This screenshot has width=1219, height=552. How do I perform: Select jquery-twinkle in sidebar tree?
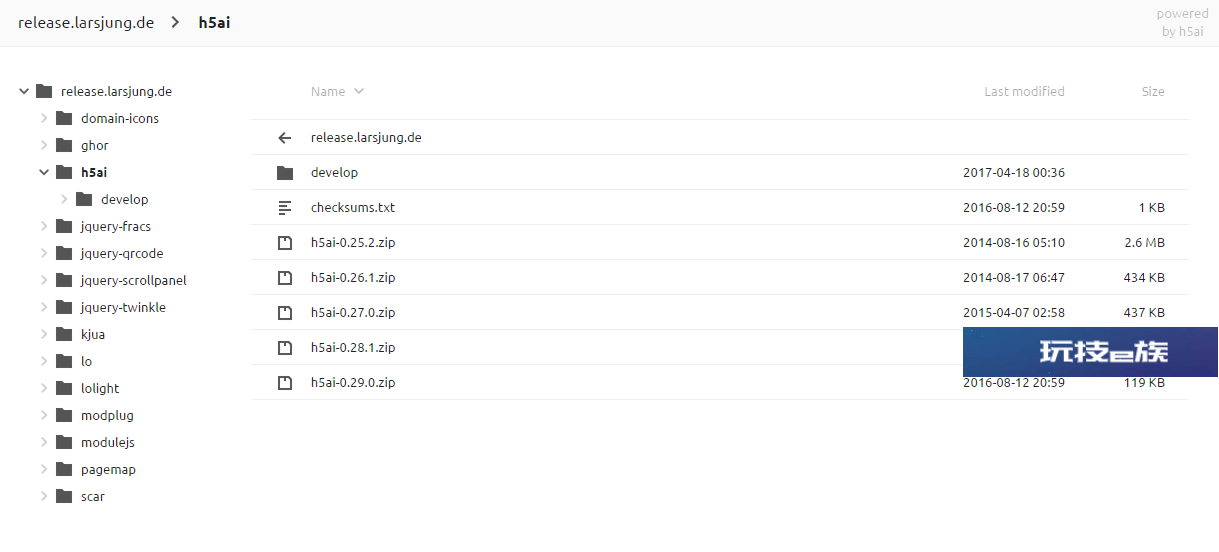[x=123, y=307]
